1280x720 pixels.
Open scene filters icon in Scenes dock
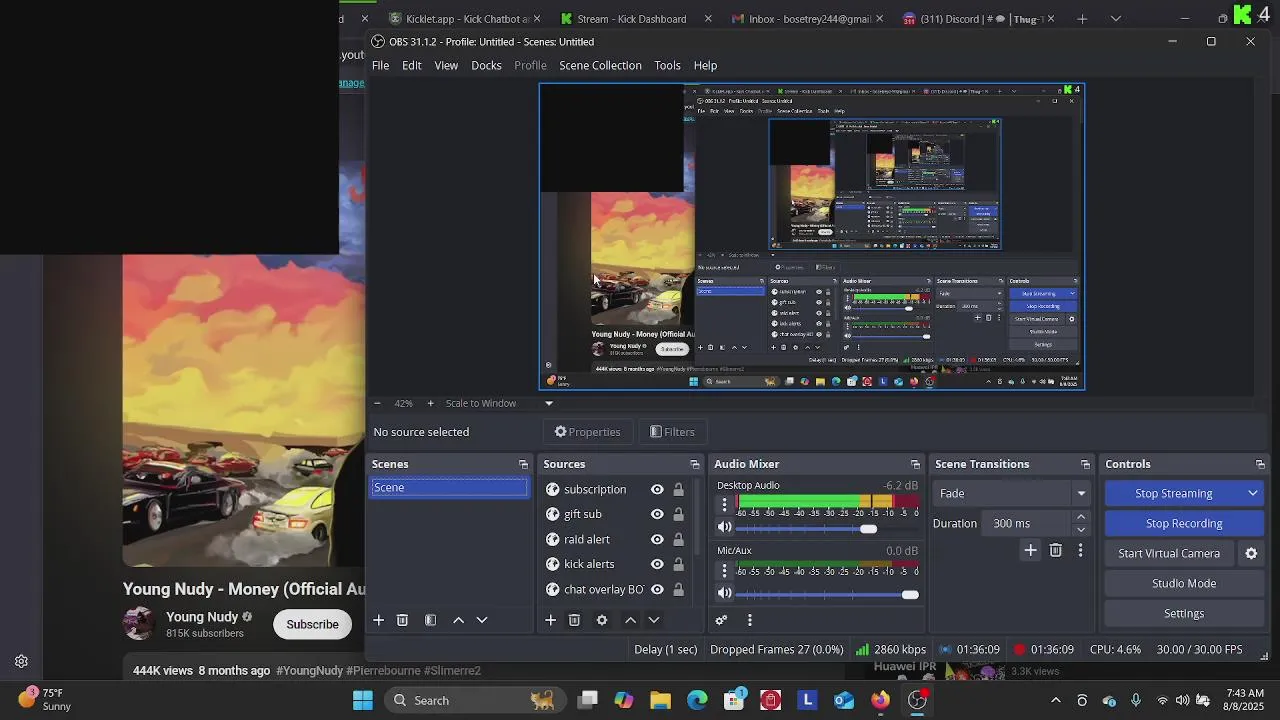click(x=430, y=620)
